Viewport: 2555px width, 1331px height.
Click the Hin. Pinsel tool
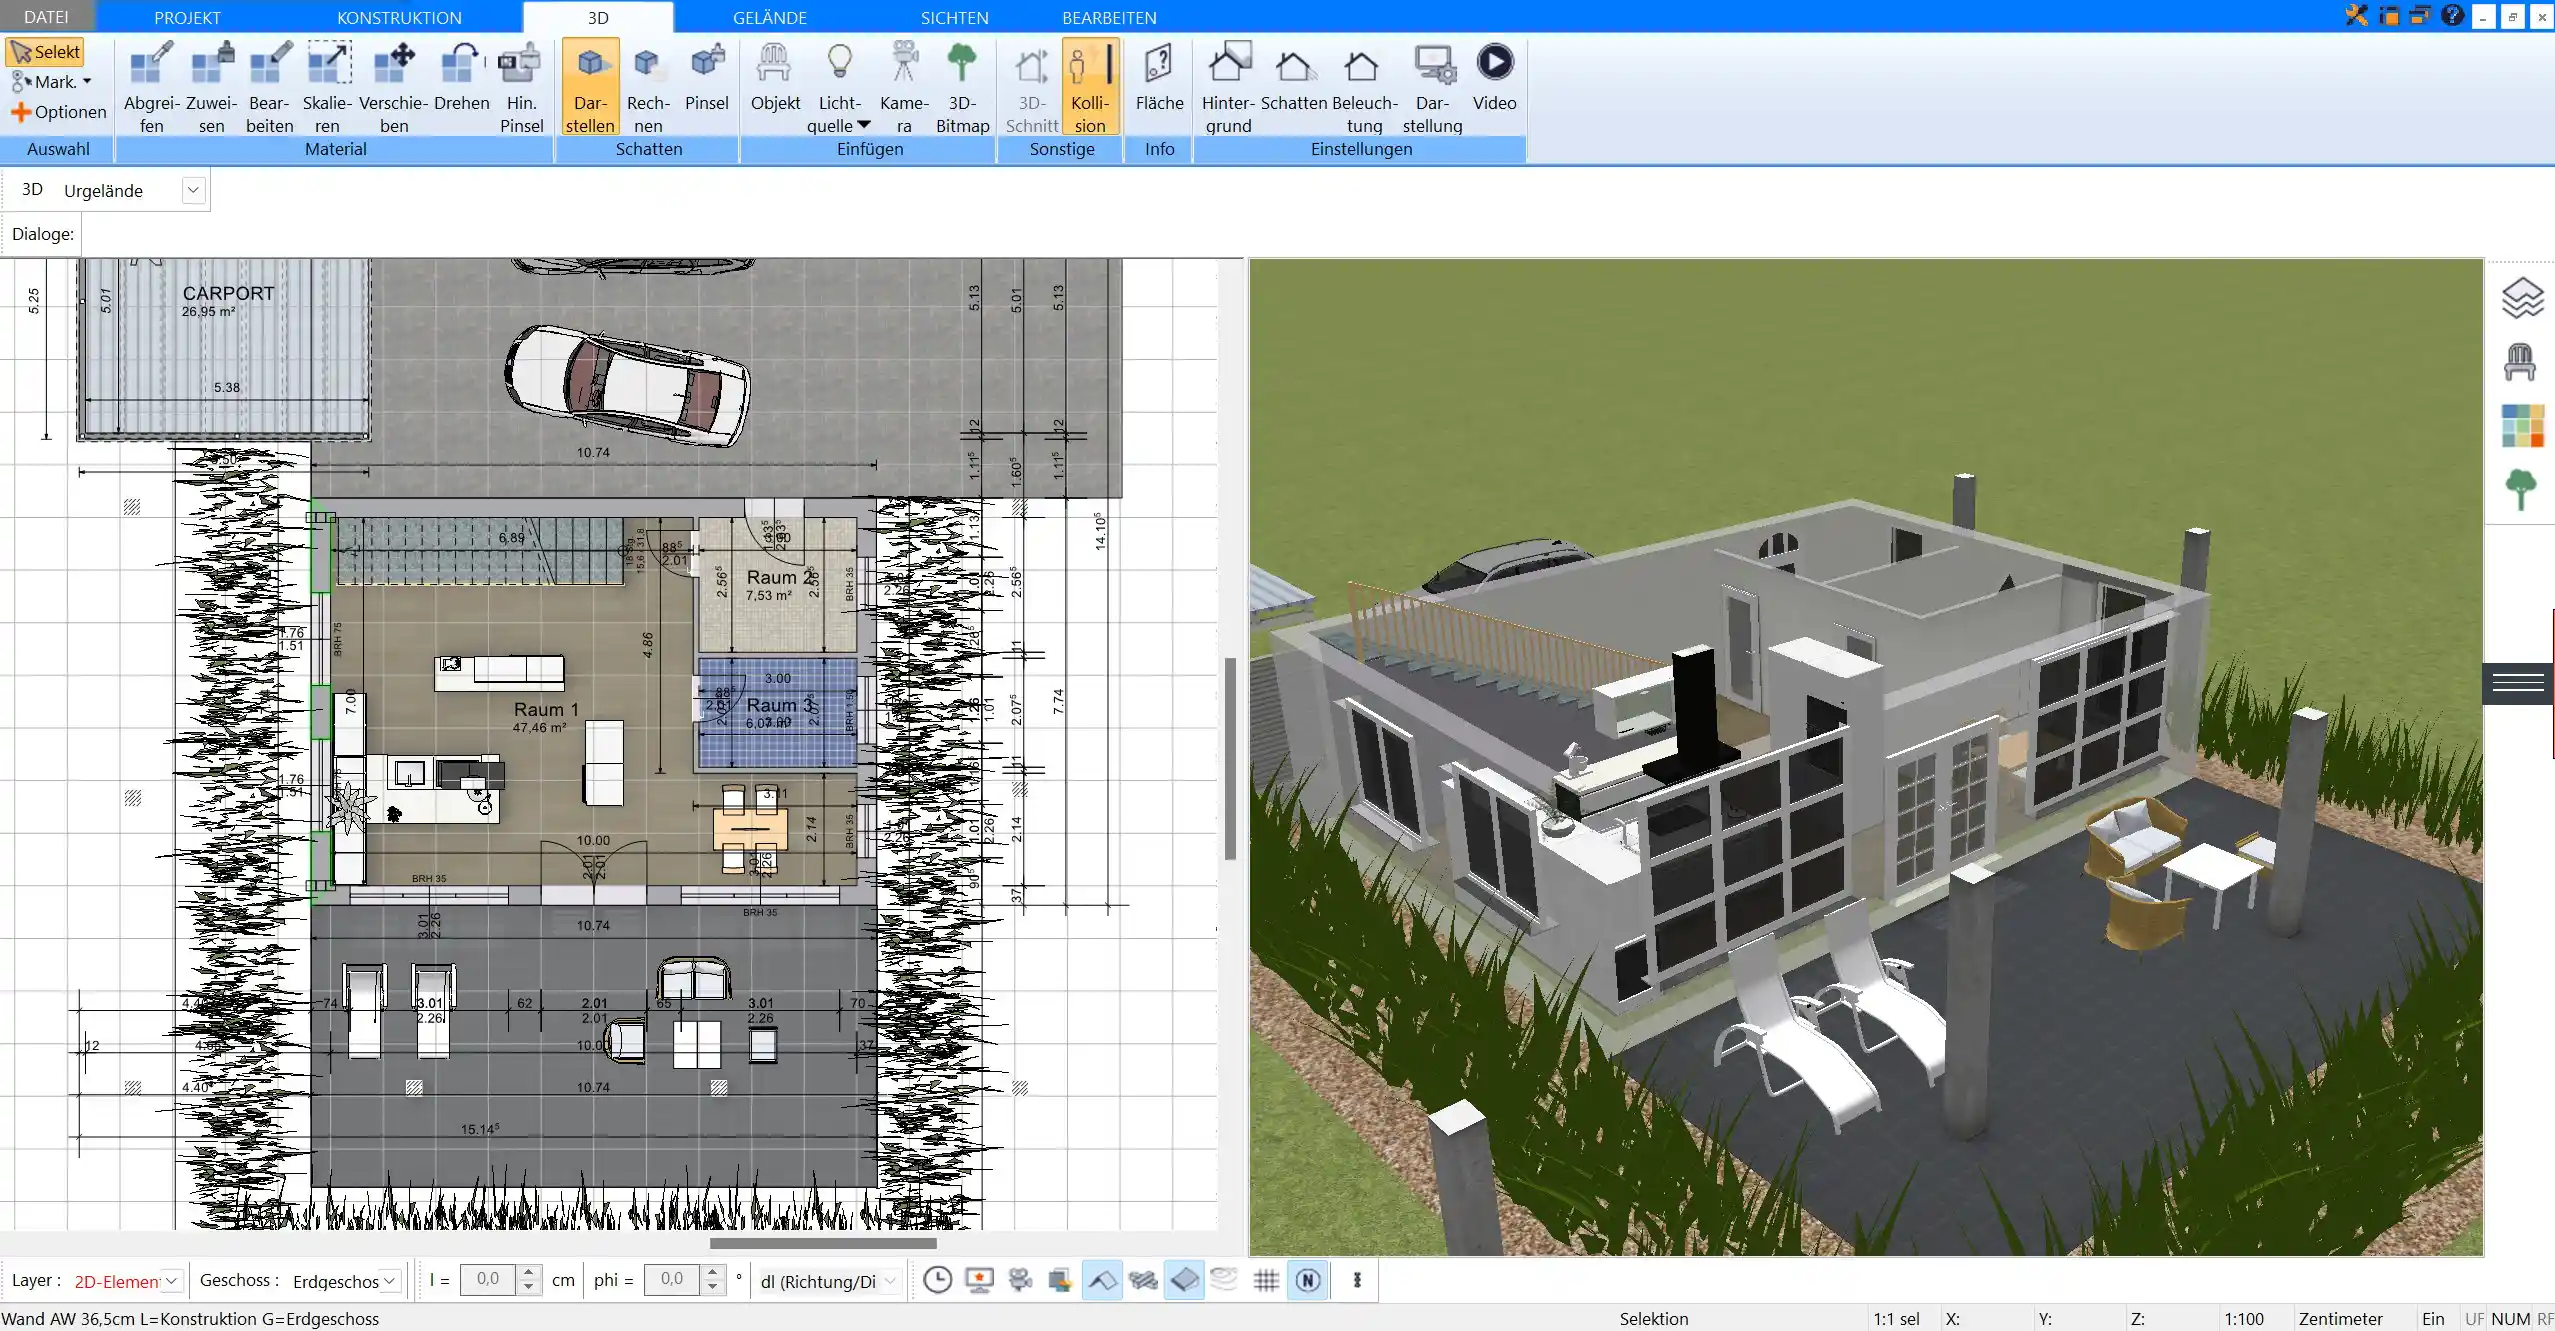pos(521,87)
